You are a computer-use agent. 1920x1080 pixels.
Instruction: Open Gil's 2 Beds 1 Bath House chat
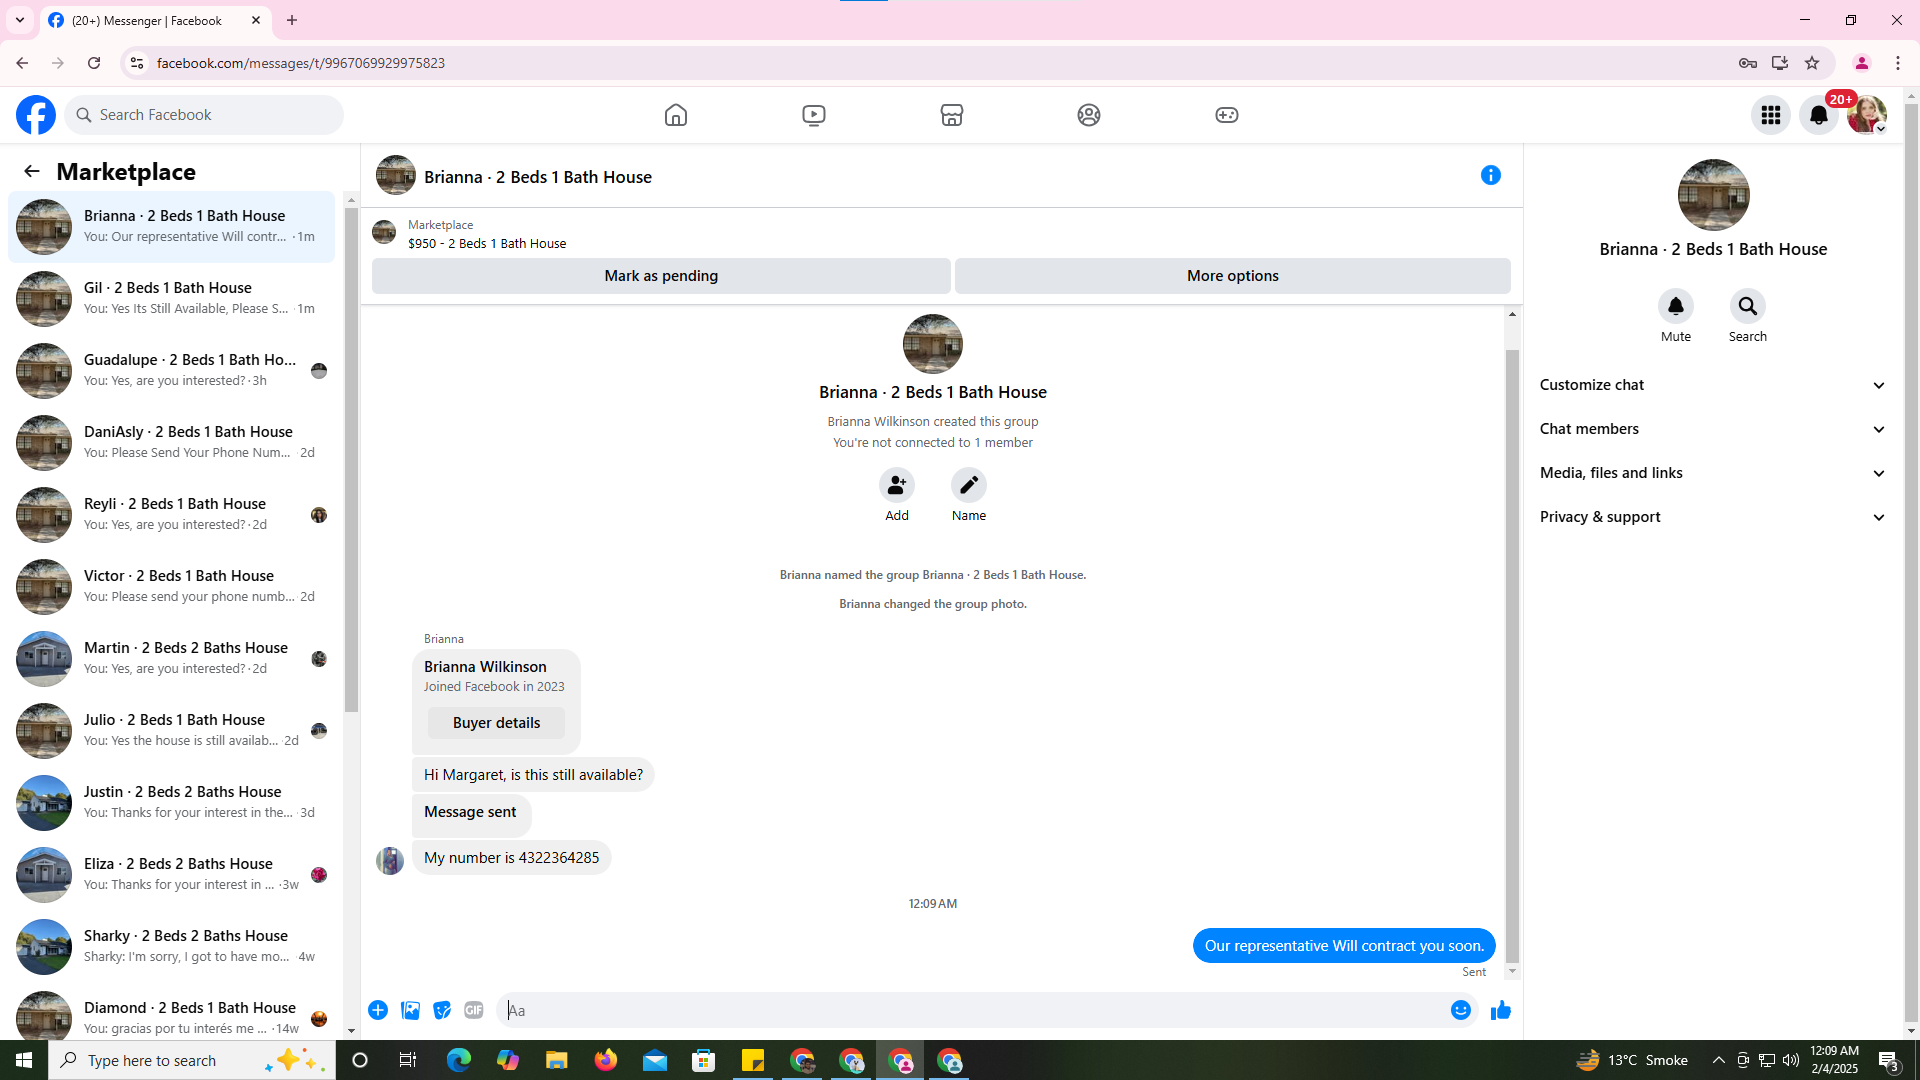tap(172, 298)
